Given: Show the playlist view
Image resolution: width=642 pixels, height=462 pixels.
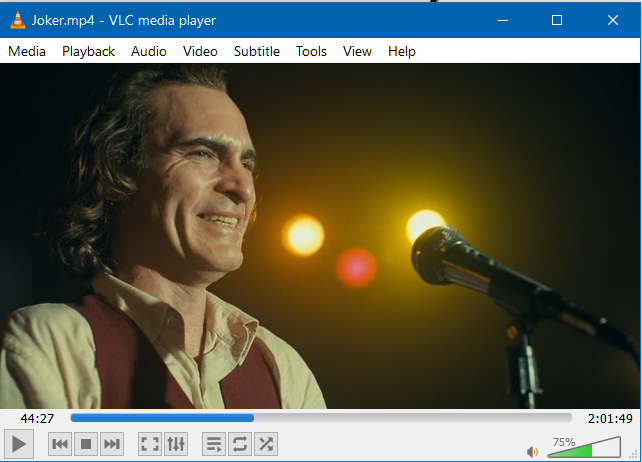Looking at the screenshot, I should pos(214,444).
